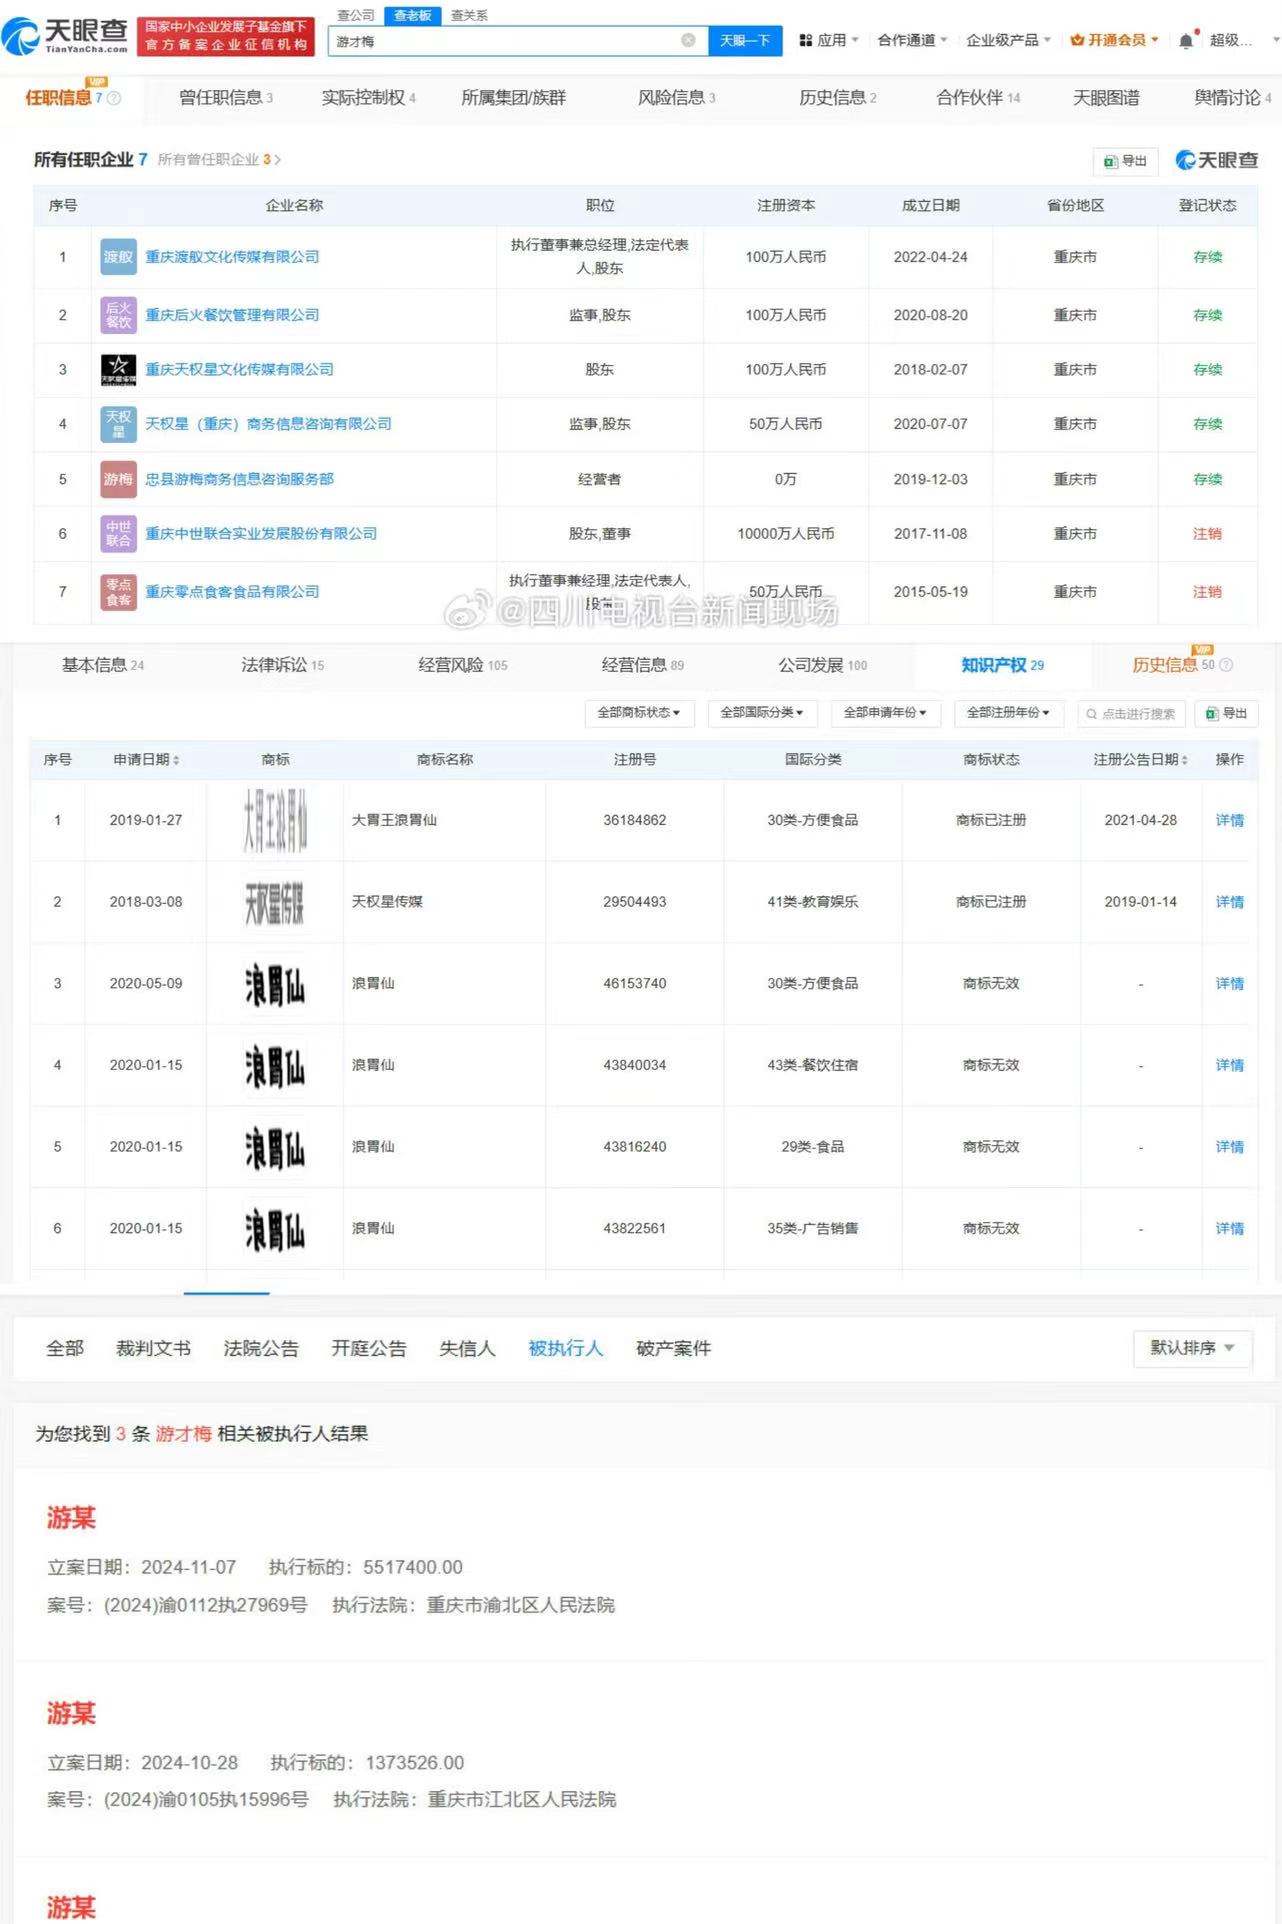Click the 游某 result dated 2024-10-28
The image size is (1282, 1924).
coord(71,1713)
